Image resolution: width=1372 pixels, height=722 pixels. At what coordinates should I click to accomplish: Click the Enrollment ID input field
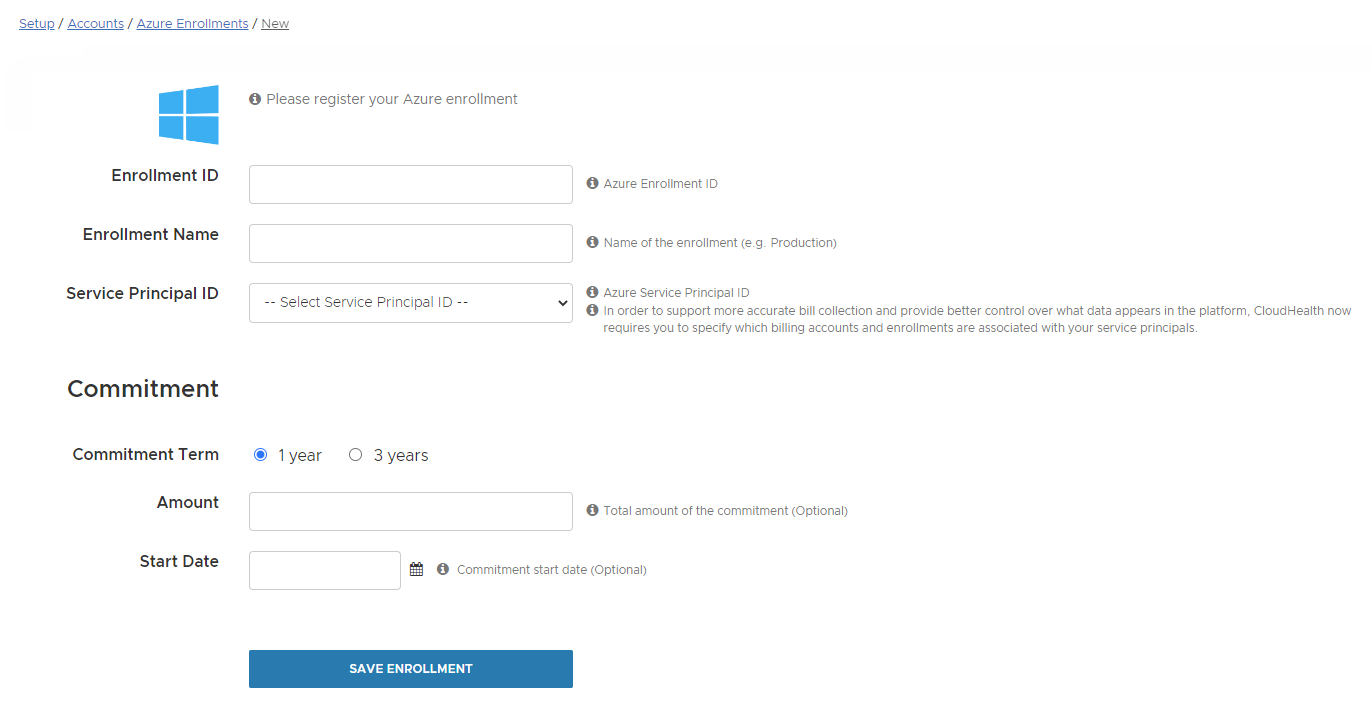coord(410,184)
